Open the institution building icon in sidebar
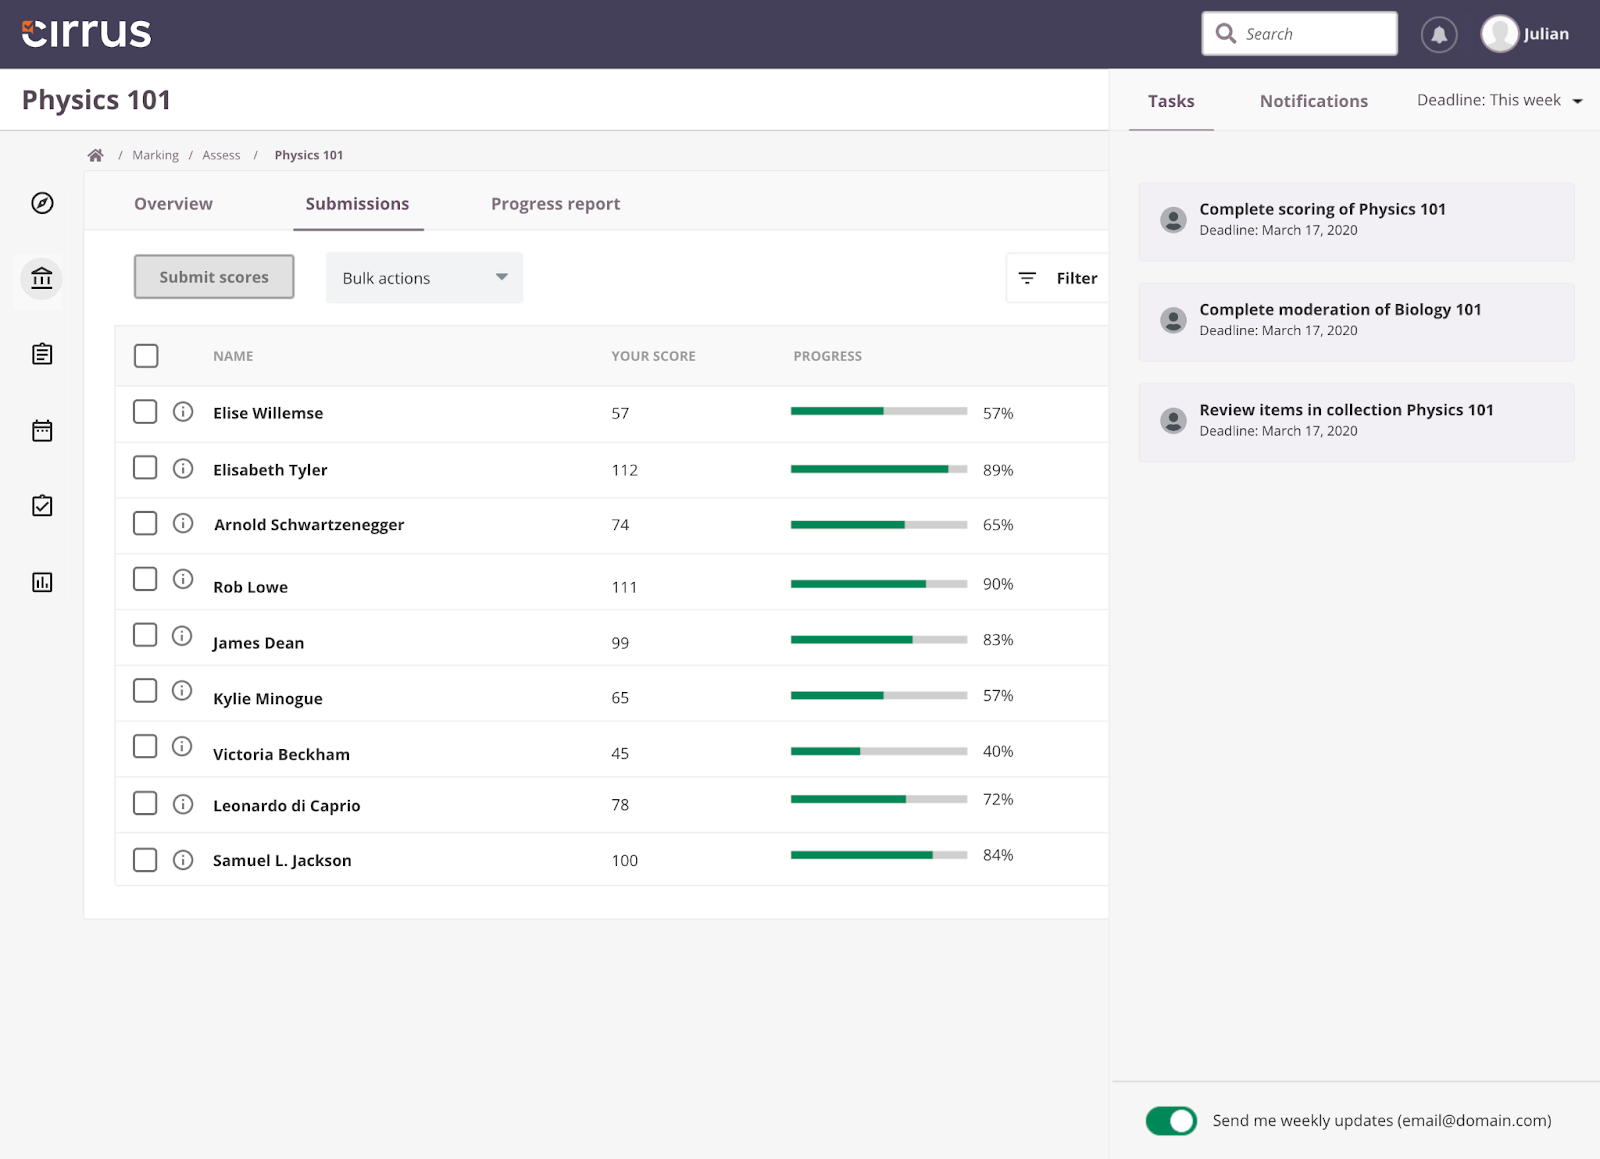 42,278
